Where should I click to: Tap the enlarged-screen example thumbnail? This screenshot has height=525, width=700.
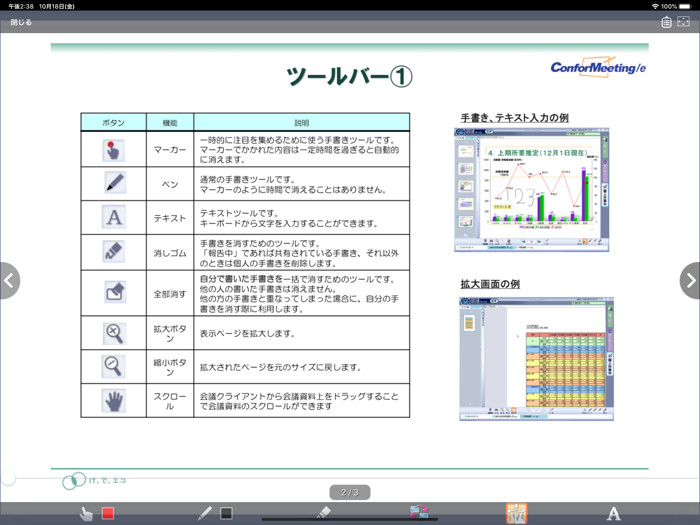pos(537,359)
